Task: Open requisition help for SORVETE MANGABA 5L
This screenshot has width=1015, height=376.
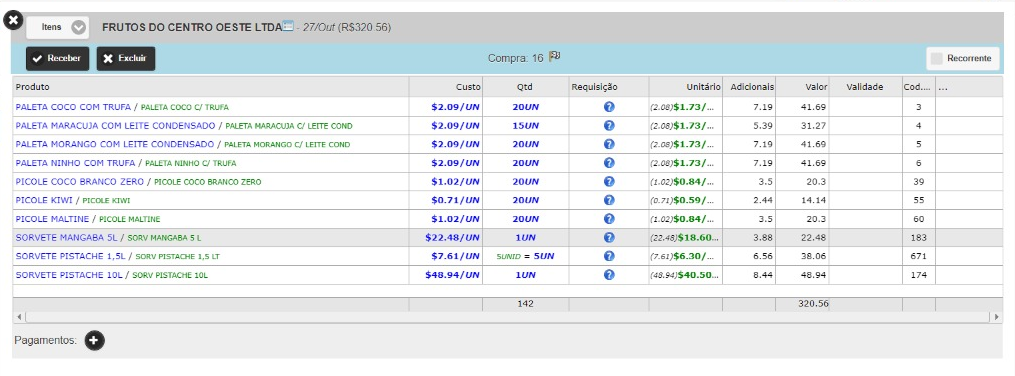Action: point(609,238)
